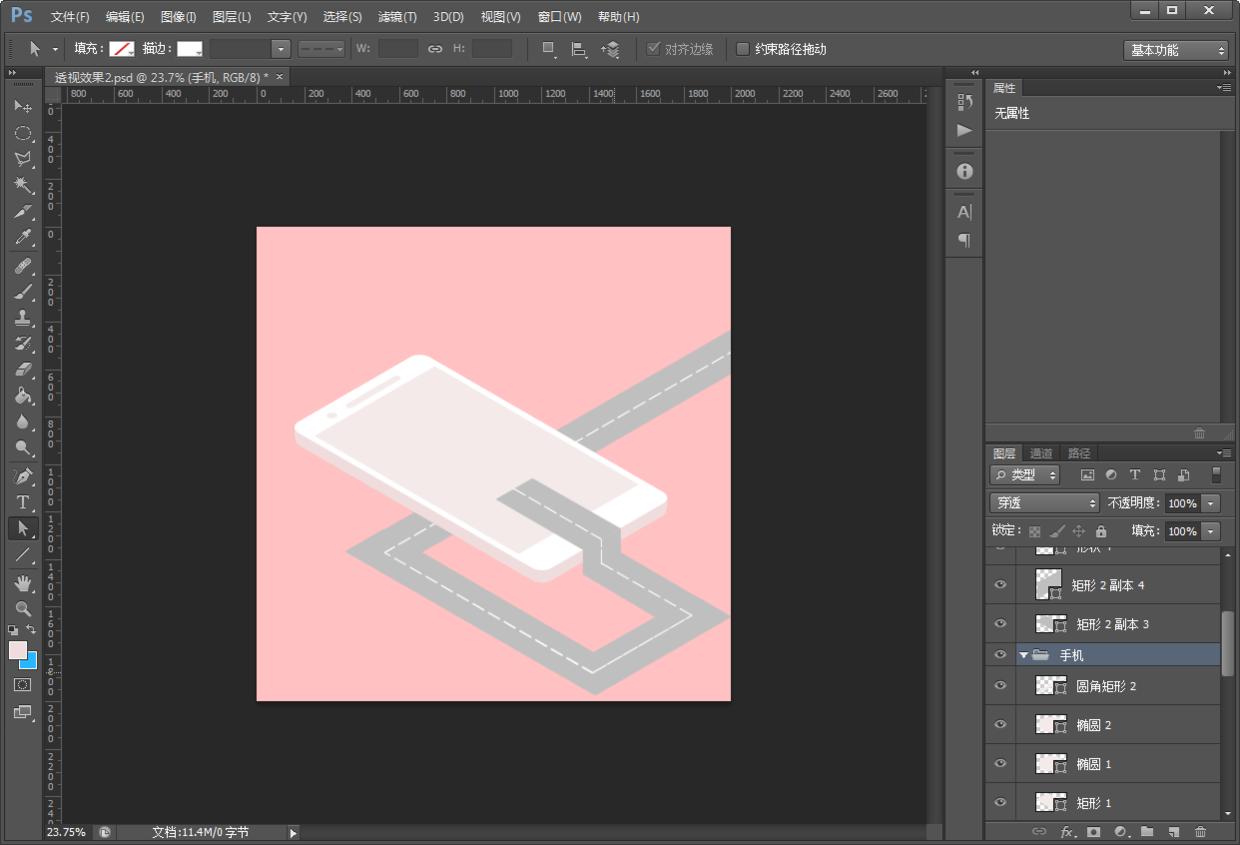Select the Eyedropper tool
The height and width of the screenshot is (845, 1240).
point(23,238)
